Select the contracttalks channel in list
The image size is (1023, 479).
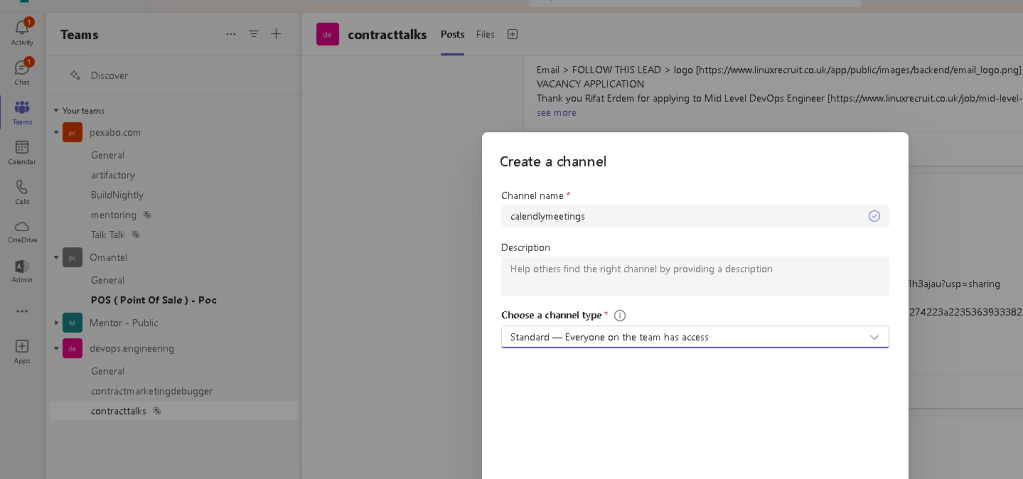(x=174, y=411)
